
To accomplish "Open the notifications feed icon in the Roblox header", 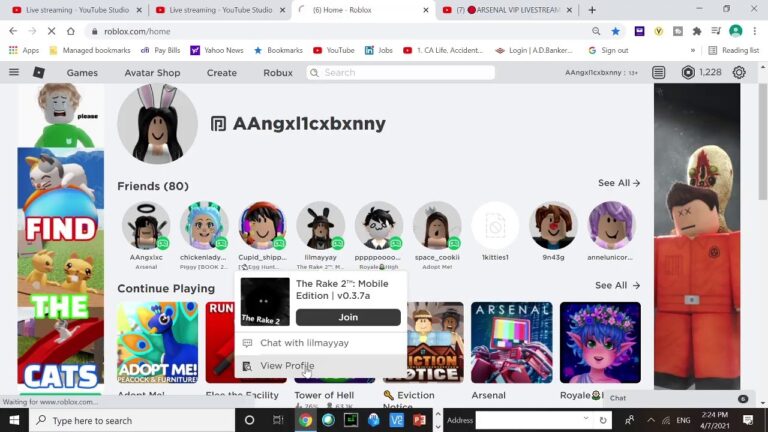I will (658, 72).
